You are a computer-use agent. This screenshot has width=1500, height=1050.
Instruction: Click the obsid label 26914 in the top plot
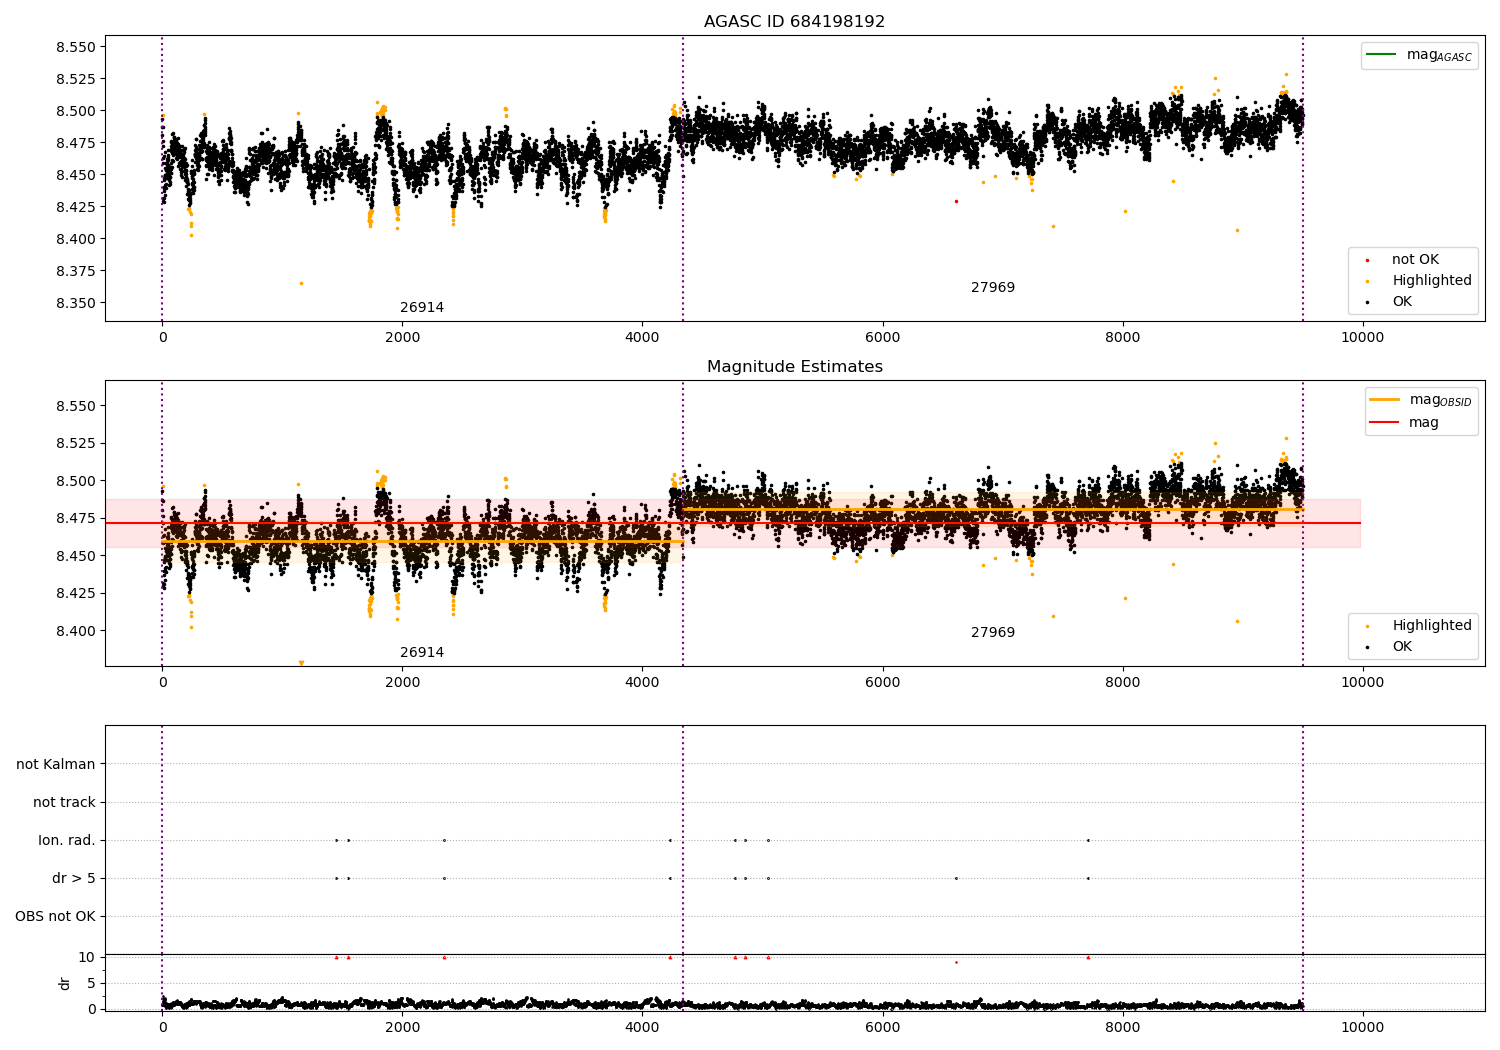point(422,308)
